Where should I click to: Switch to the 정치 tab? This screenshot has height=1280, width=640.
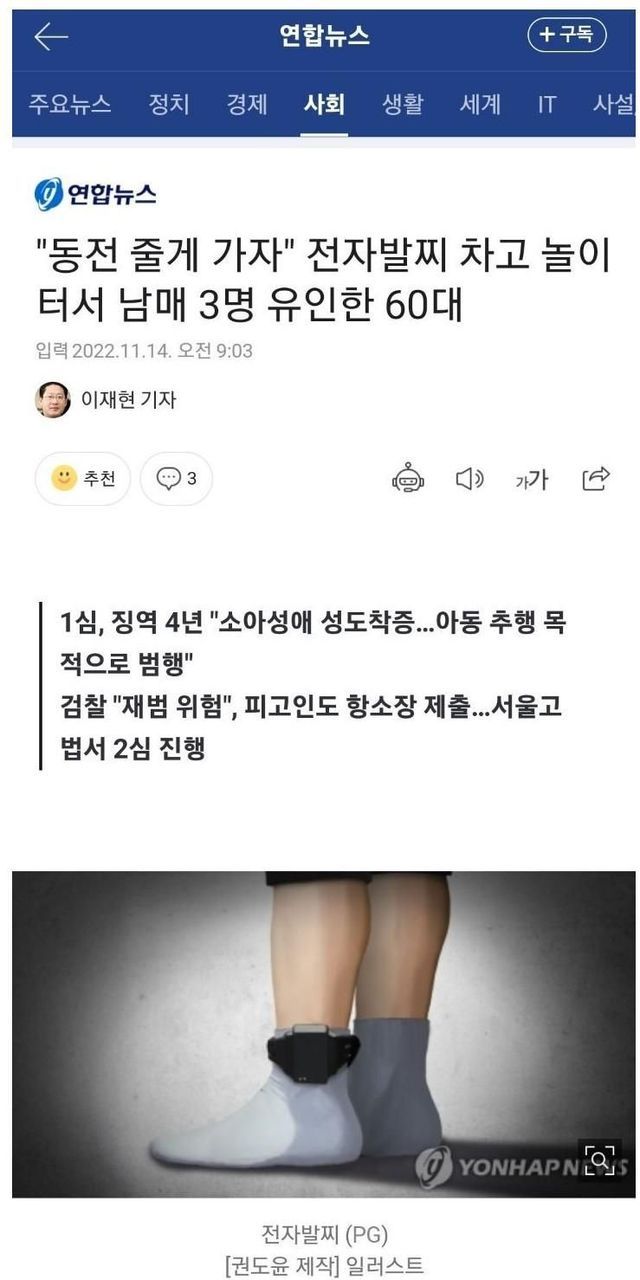click(168, 104)
